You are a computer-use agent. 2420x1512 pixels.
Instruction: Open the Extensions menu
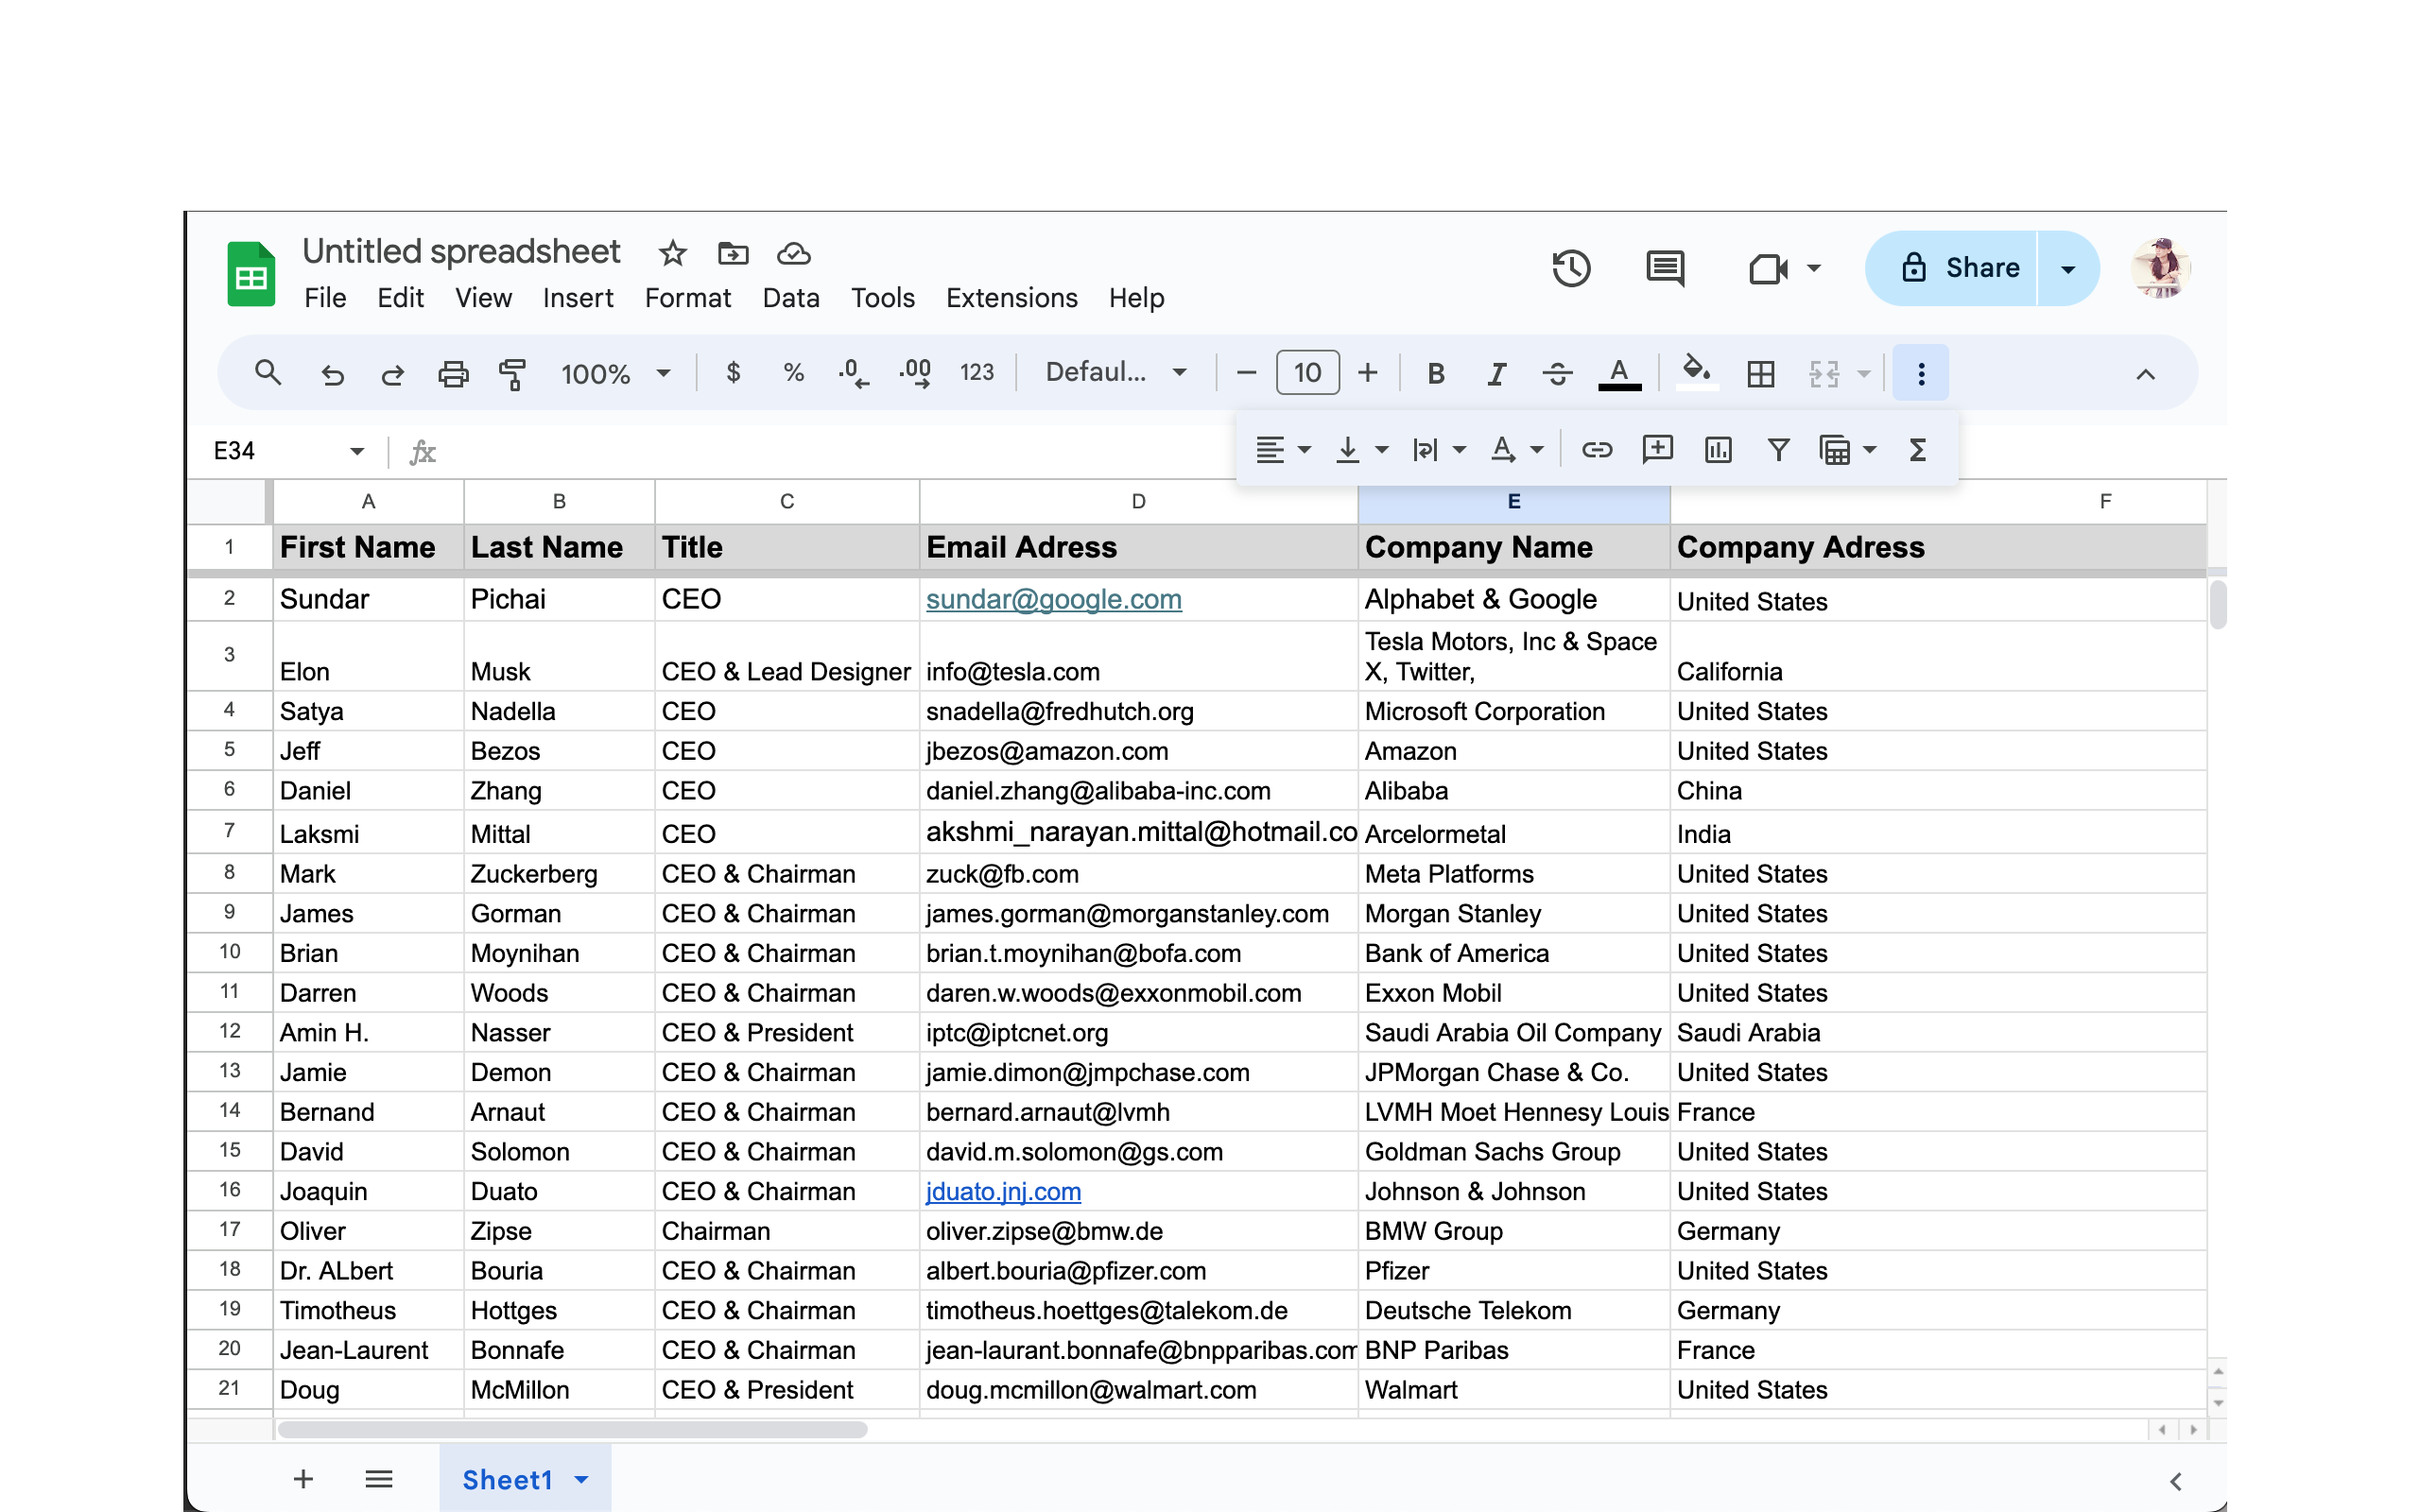coord(1011,298)
